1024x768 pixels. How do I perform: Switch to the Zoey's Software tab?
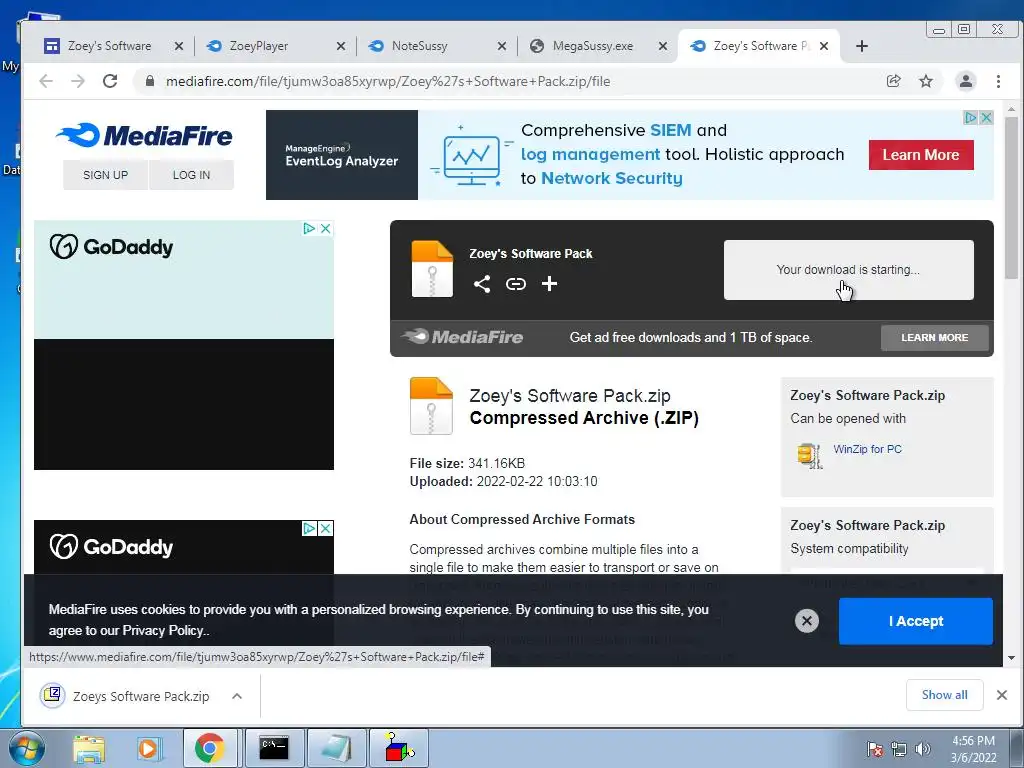pos(108,46)
